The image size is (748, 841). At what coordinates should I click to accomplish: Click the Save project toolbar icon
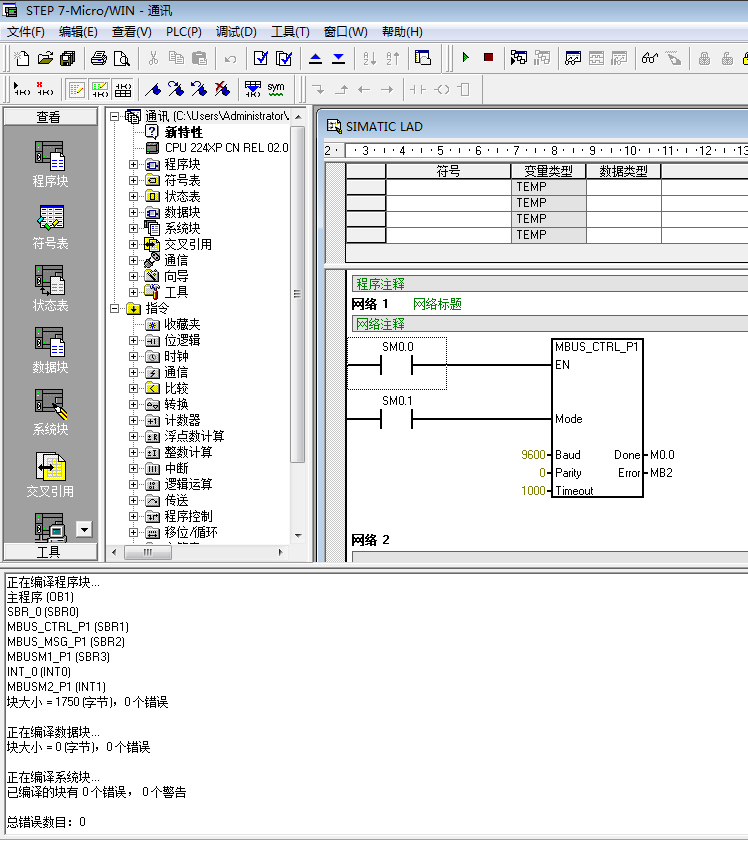pos(67,58)
